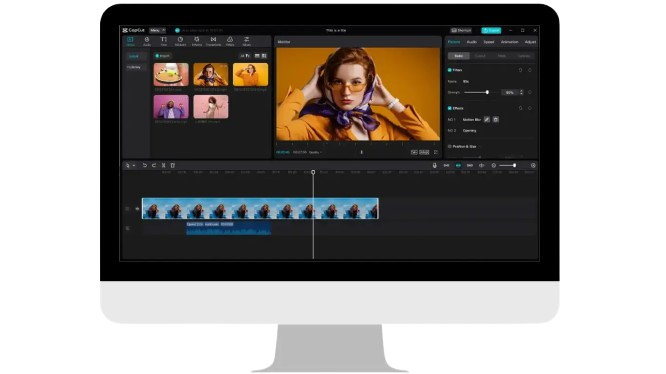
Task: Click the Shortcut button
Action: 461,30
